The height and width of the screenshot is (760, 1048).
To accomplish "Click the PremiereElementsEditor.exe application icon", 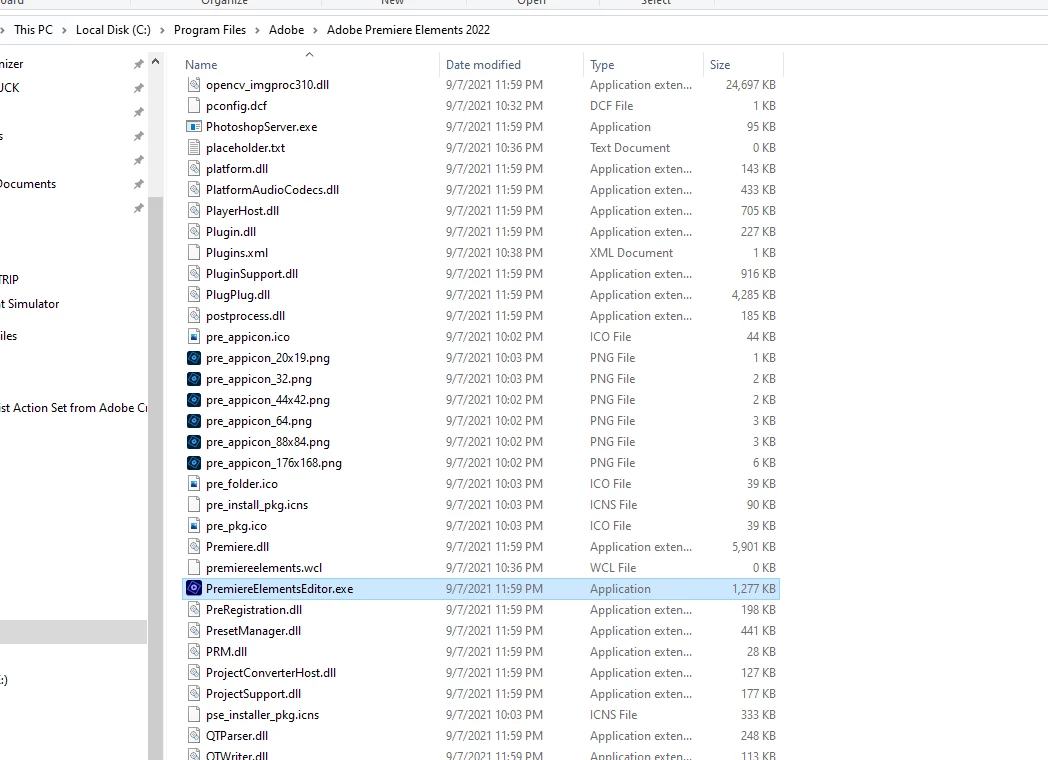I will (194, 588).
